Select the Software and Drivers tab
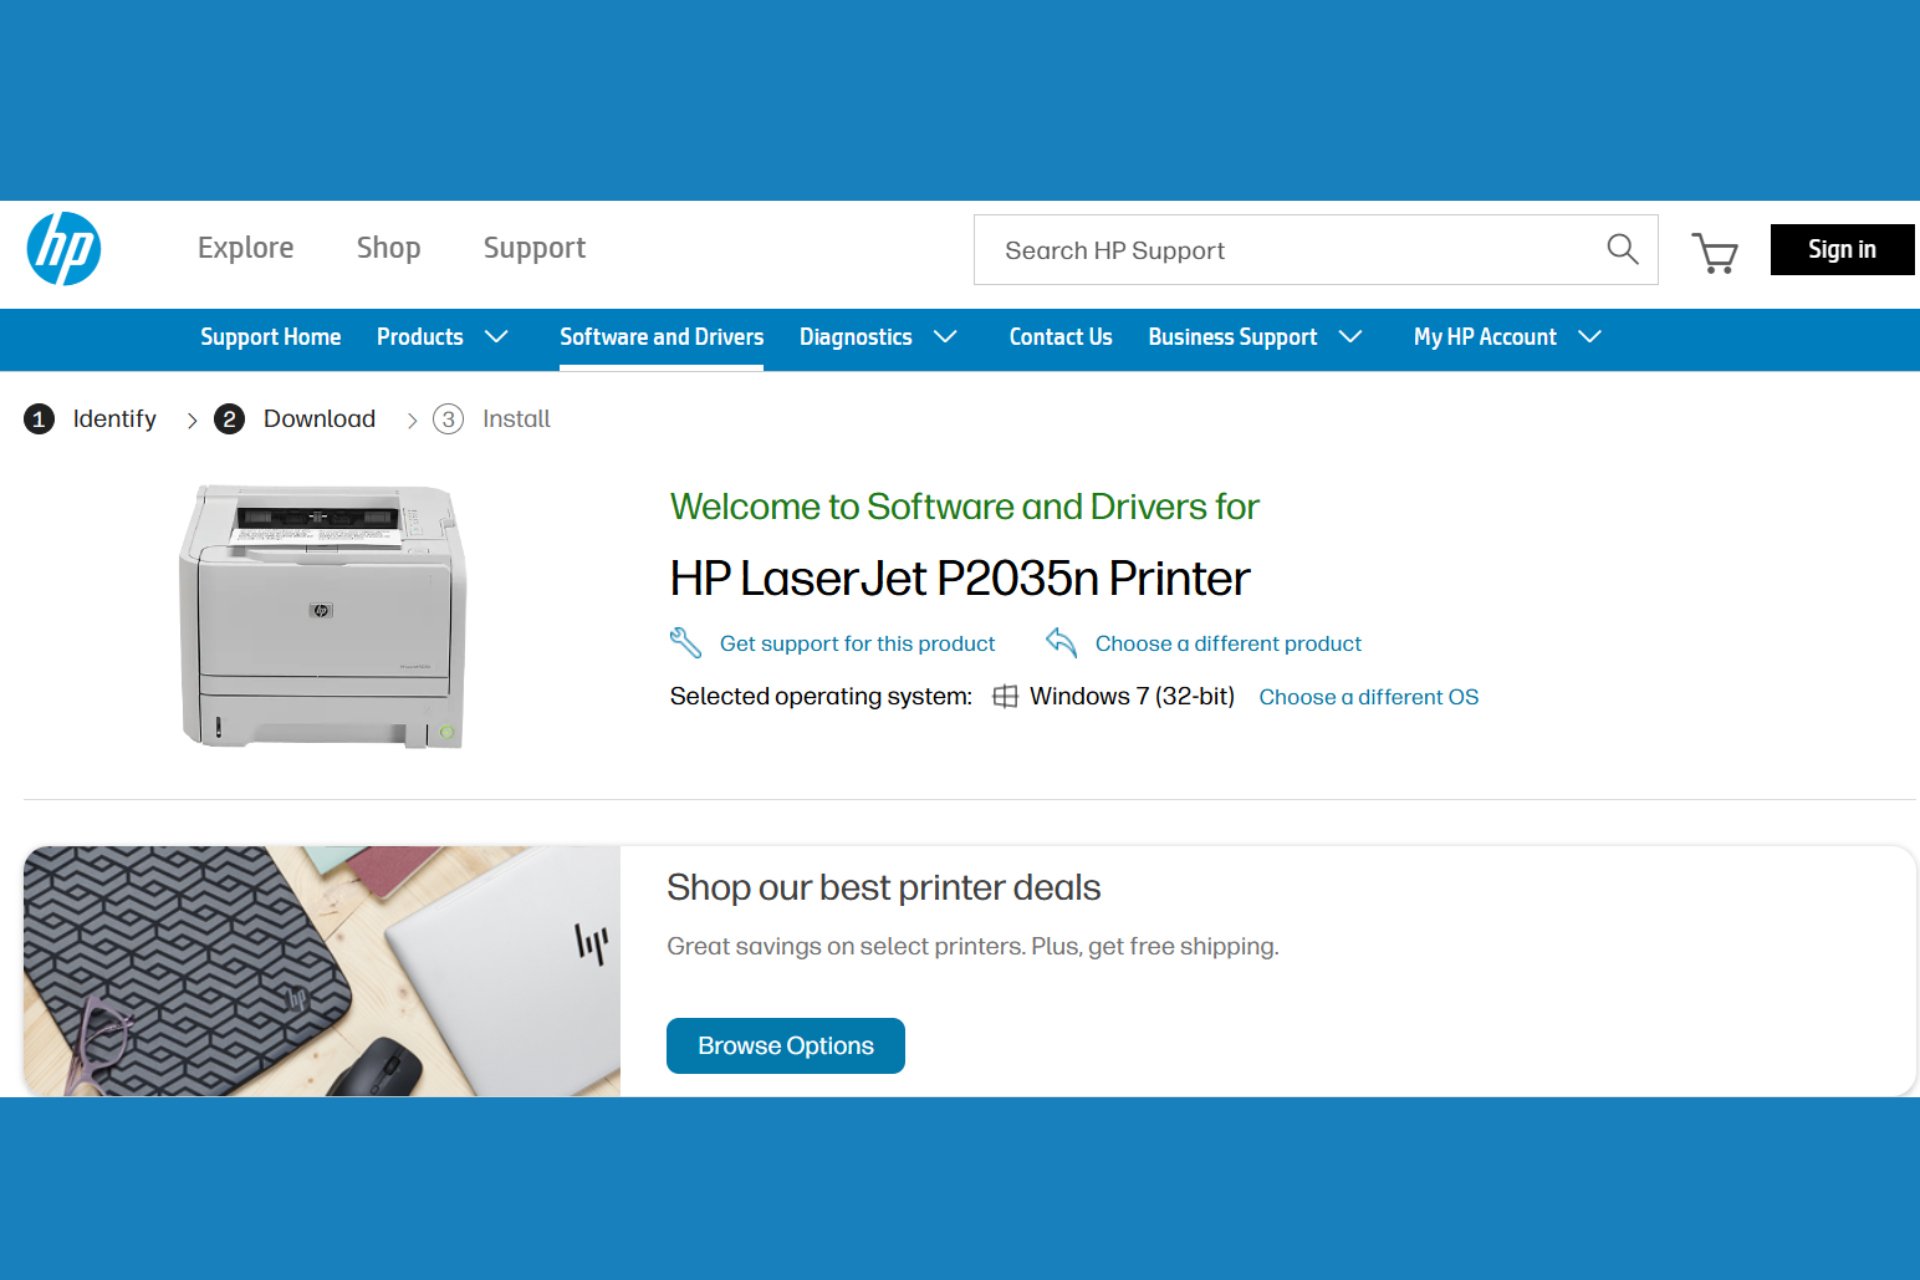Image resolution: width=1920 pixels, height=1280 pixels. pyautogui.click(x=661, y=337)
